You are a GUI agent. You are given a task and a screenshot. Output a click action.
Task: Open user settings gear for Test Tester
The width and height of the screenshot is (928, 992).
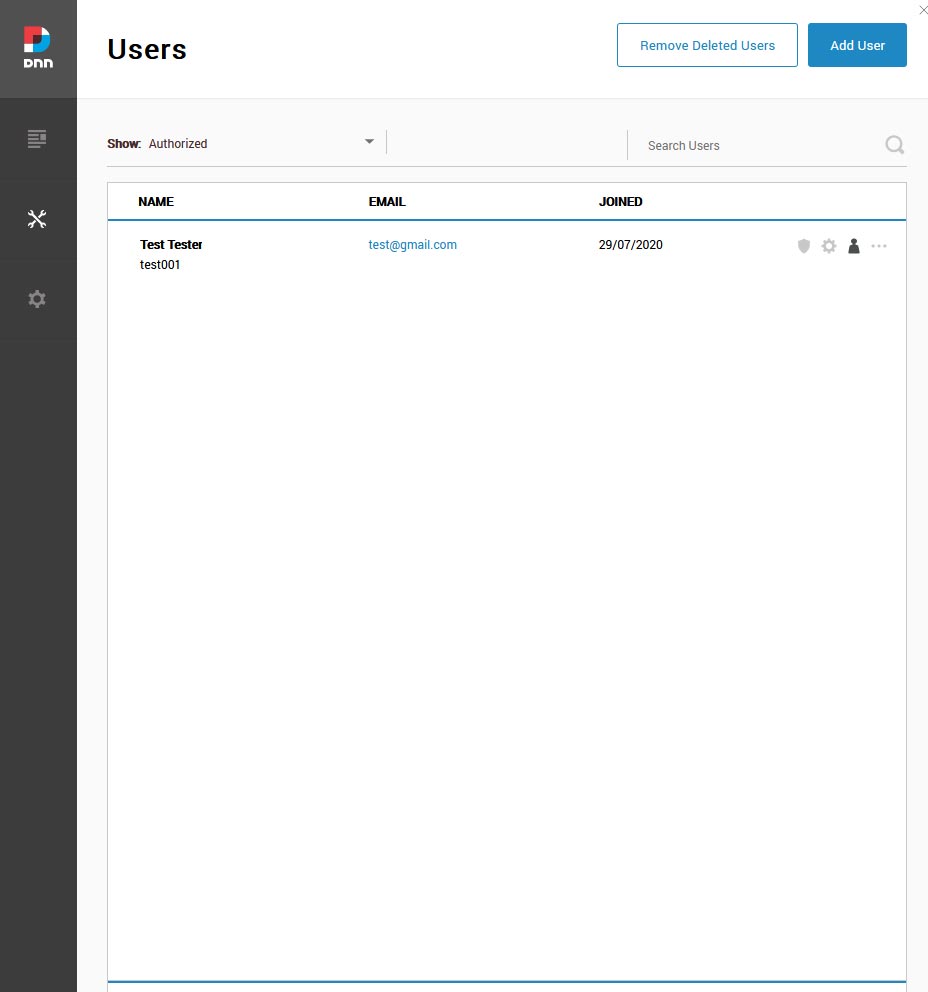(x=829, y=245)
